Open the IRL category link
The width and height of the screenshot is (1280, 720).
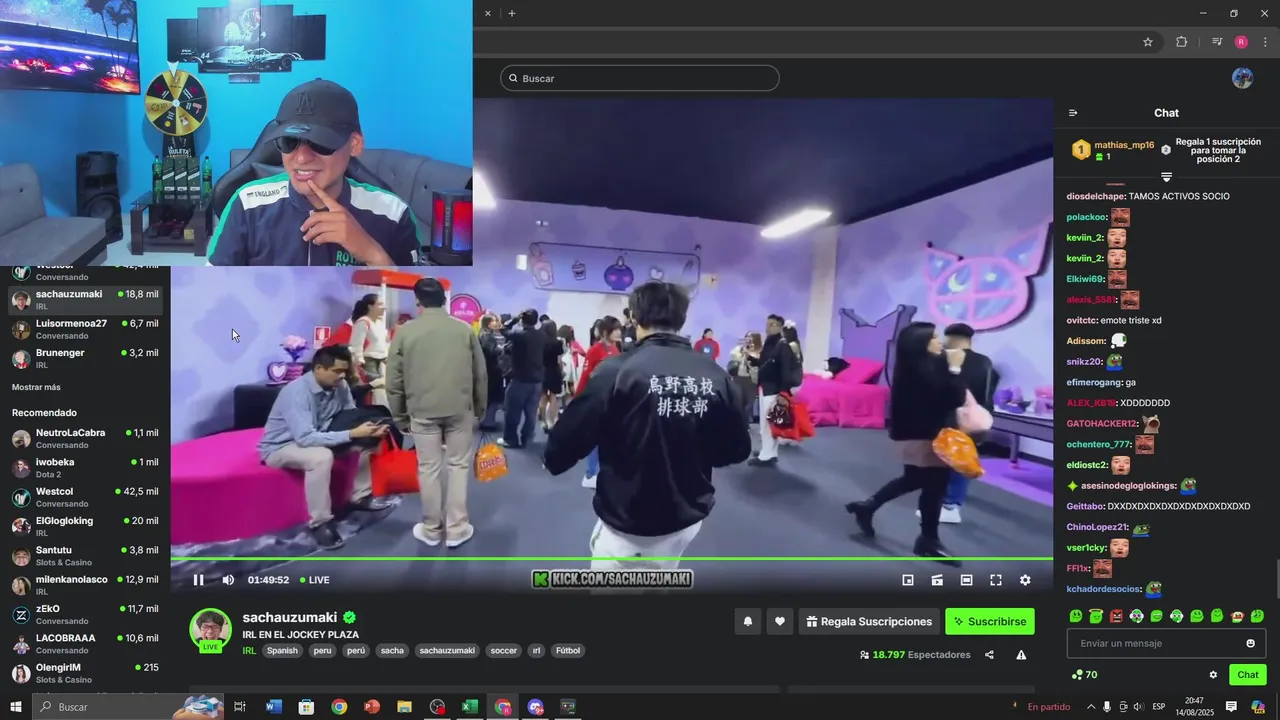(249, 650)
